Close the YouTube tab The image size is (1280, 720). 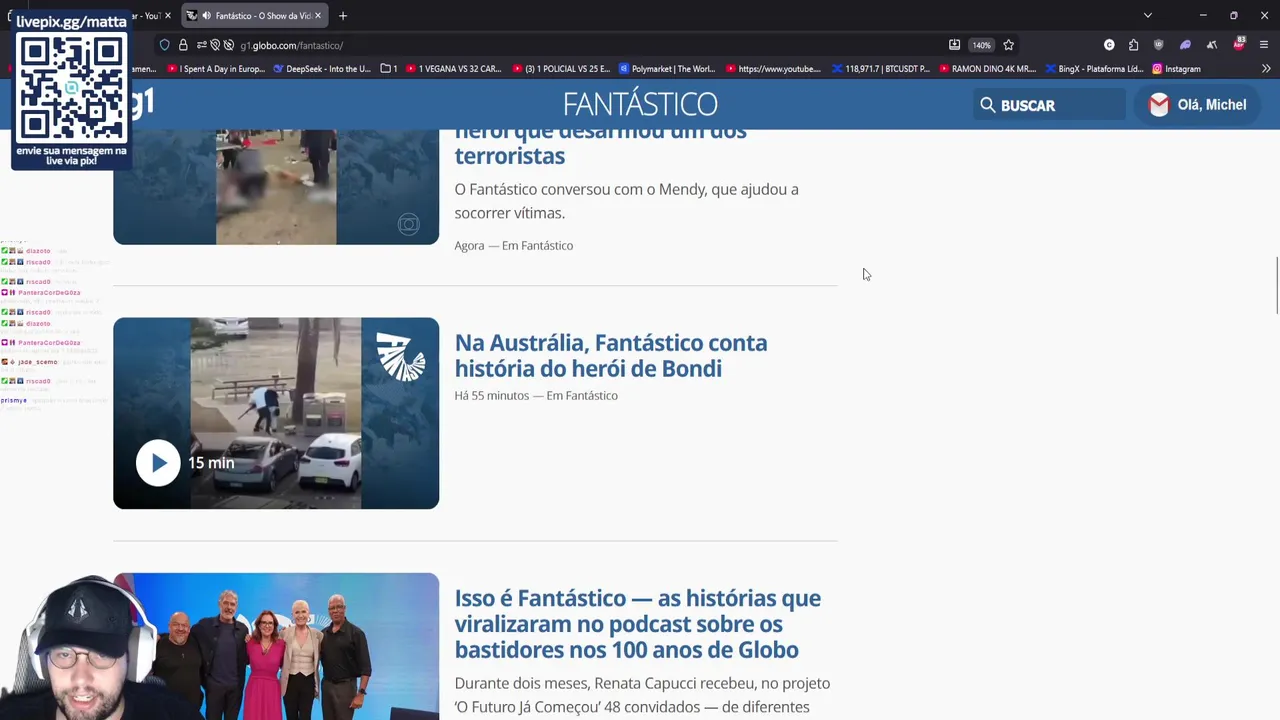pyautogui.click(x=168, y=15)
